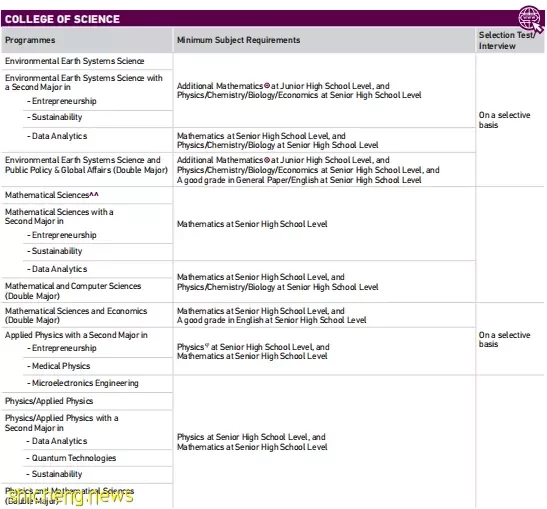Select the COLLEGE OF SCIENCE heading

(x=62, y=19)
